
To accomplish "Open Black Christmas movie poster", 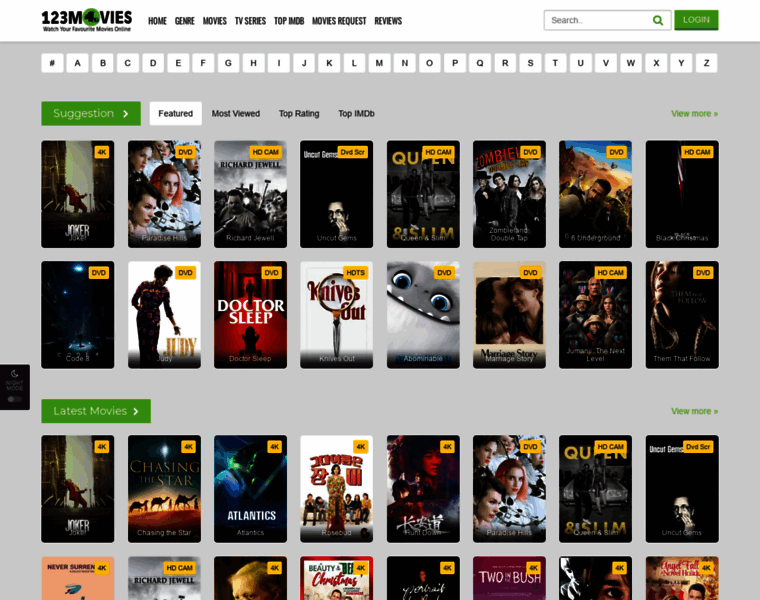I will point(682,194).
